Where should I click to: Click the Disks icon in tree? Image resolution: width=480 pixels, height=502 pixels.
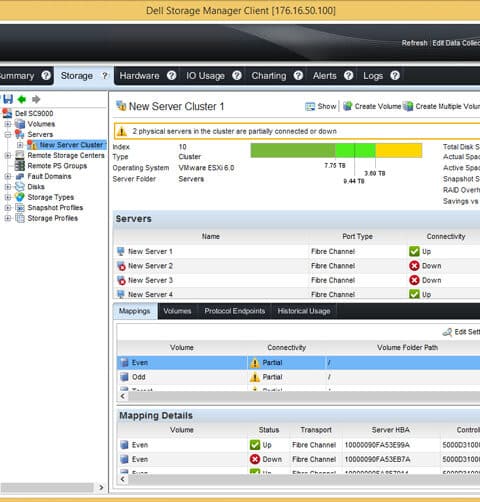[20, 187]
